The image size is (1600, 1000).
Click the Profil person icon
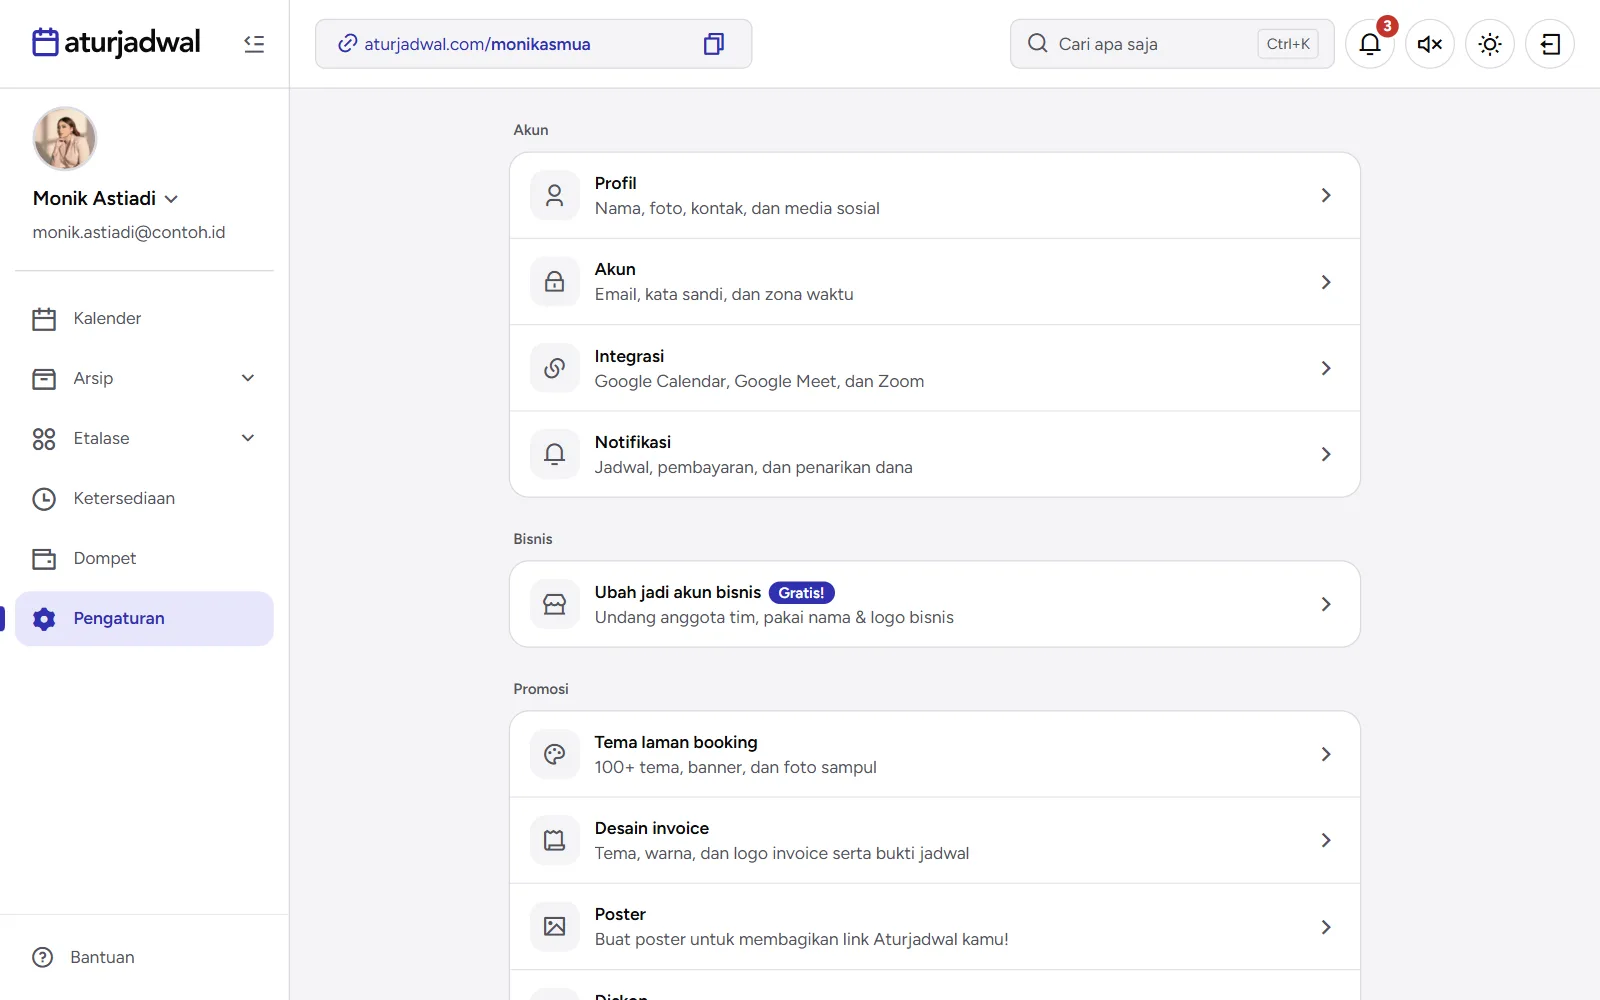coord(555,195)
